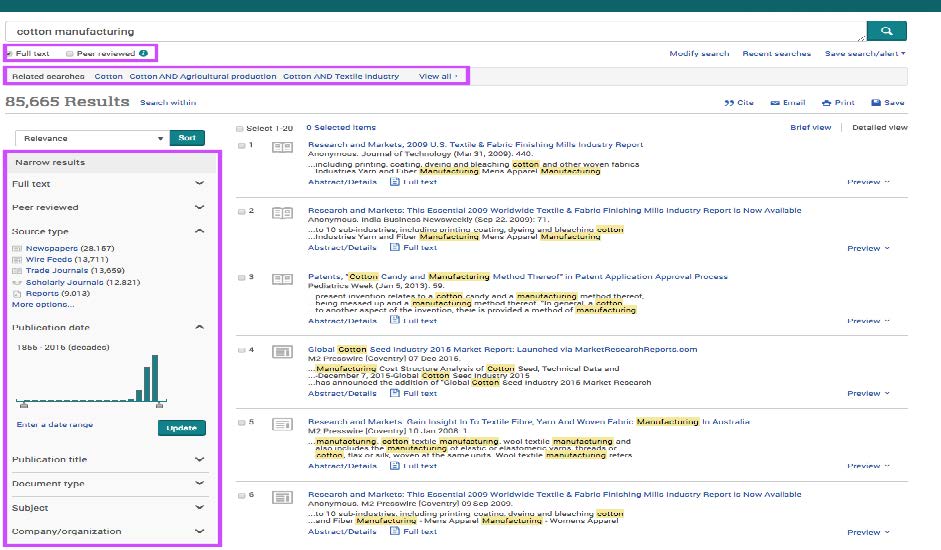Check the box for result 5

[x=241, y=423]
